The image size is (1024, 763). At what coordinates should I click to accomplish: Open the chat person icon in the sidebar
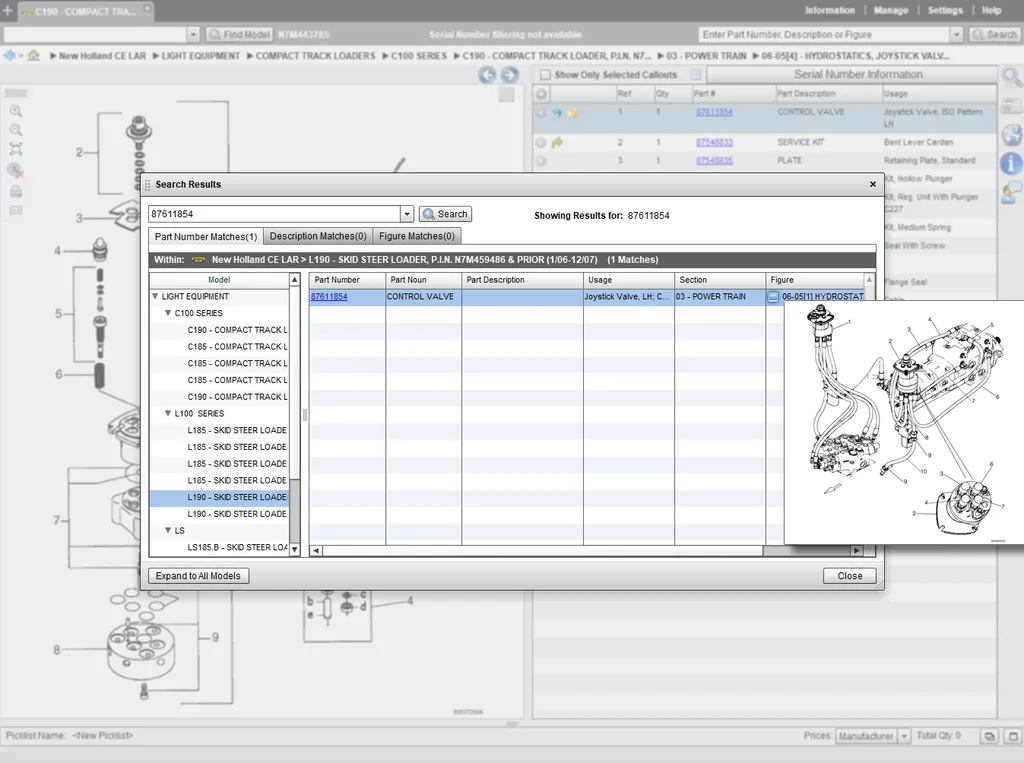click(1012, 193)
